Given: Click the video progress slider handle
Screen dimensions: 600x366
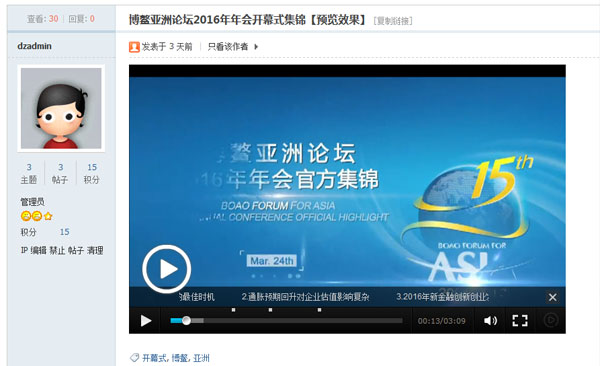Looking at the screenshot, I should tap(186, 320).
